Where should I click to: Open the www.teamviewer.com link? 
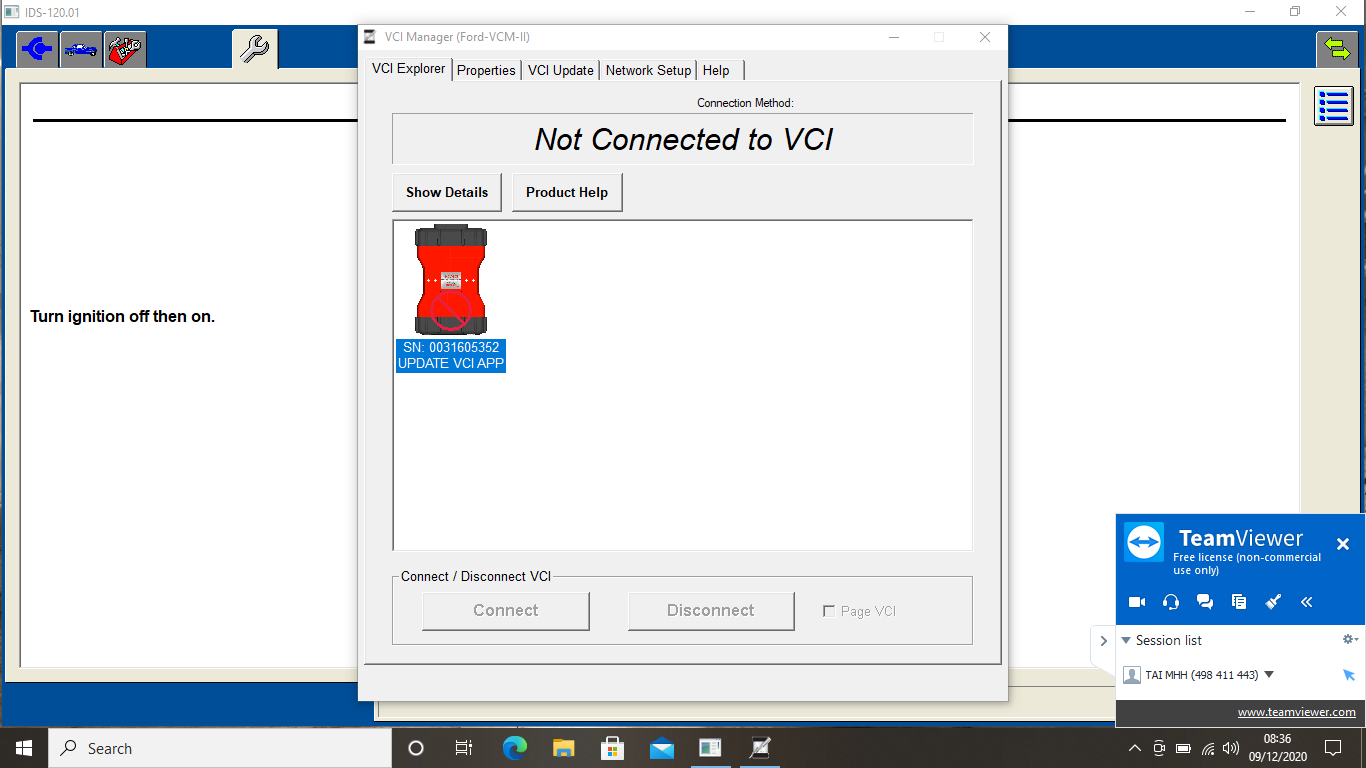pos(1297,712)
